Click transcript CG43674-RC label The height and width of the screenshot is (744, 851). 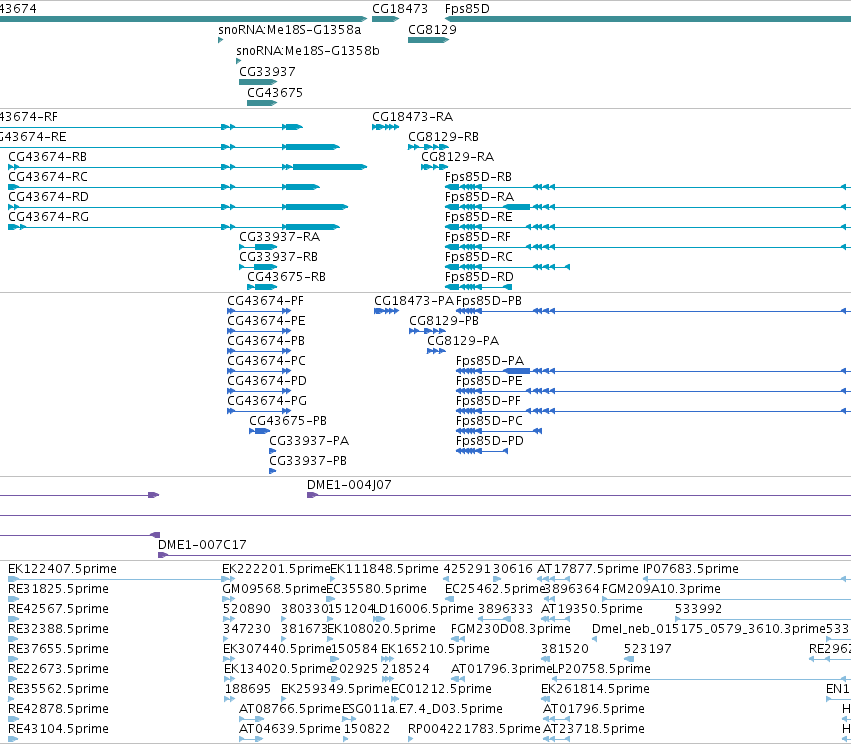[48, 177]
